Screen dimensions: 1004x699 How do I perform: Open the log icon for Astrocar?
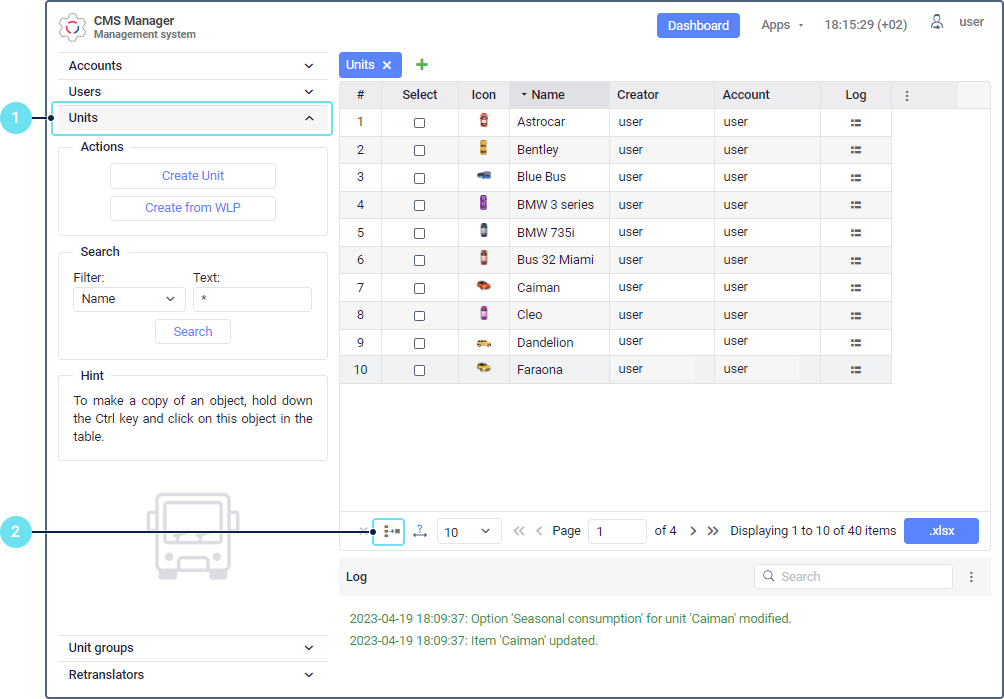point(855,122)
